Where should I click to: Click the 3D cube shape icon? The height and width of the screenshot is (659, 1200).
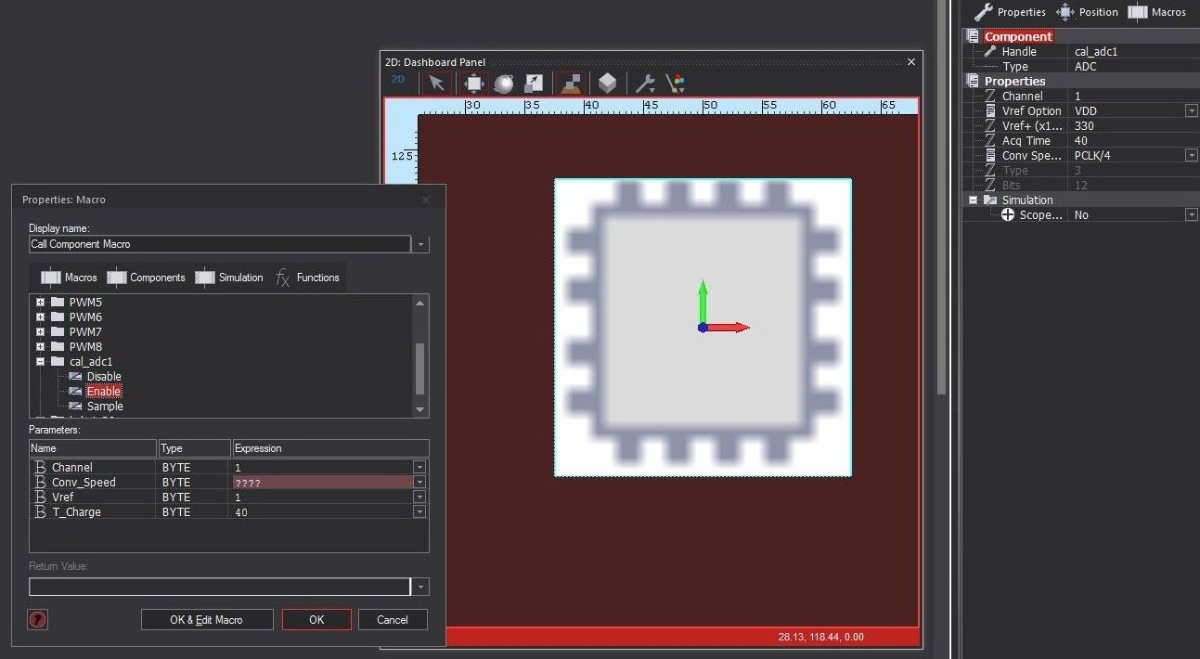[607, 83]
